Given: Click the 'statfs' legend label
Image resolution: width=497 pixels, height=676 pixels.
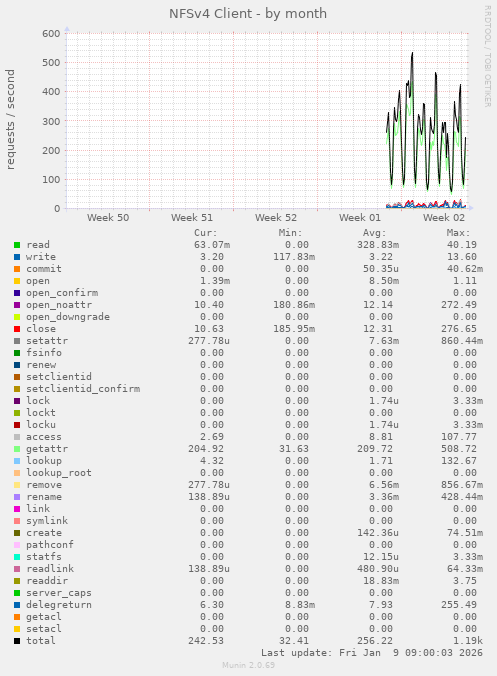Looking at the screenshot, I should pyautogui.click(x=44, y=557).
